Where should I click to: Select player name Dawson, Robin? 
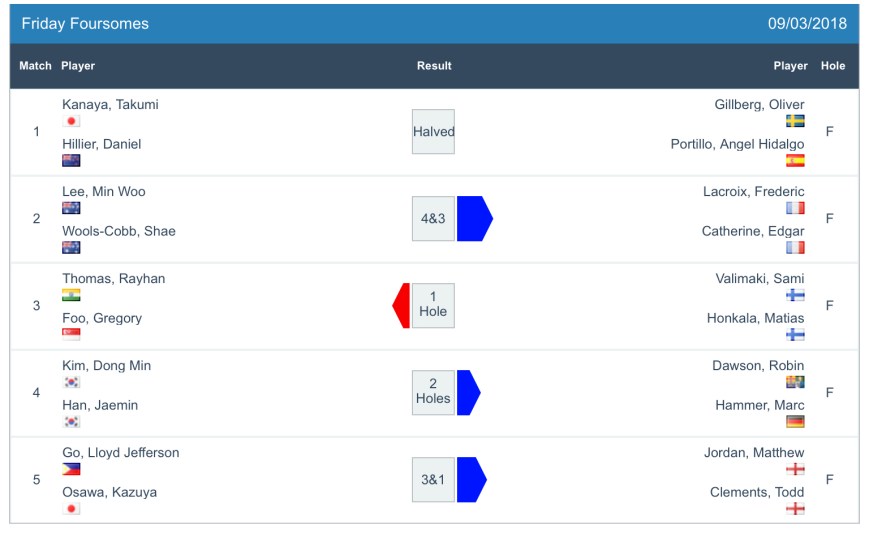(759, 365)
